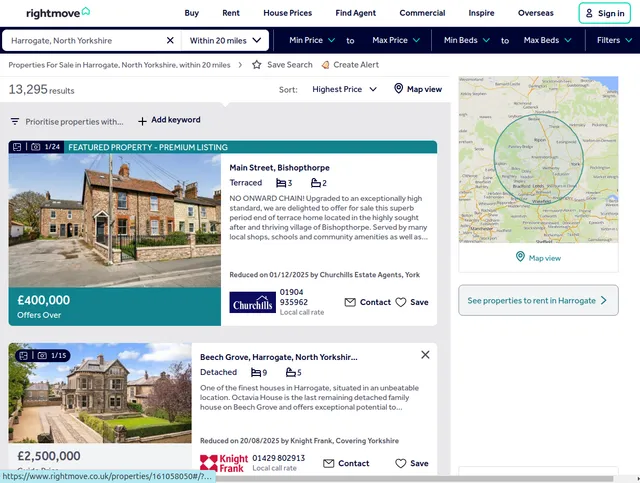Clear the Harrogate location search text
Viewport: 640px width, 483px height.
tap(170, 41)
